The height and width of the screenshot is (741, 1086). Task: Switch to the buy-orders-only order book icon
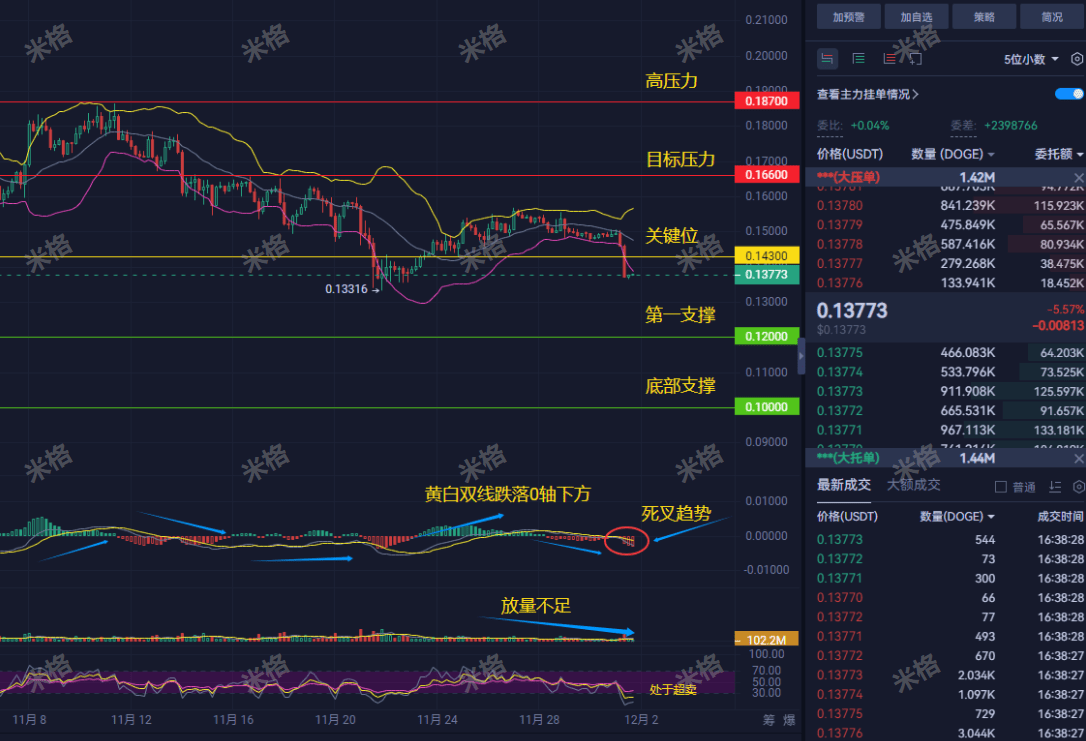click(858, 59)
